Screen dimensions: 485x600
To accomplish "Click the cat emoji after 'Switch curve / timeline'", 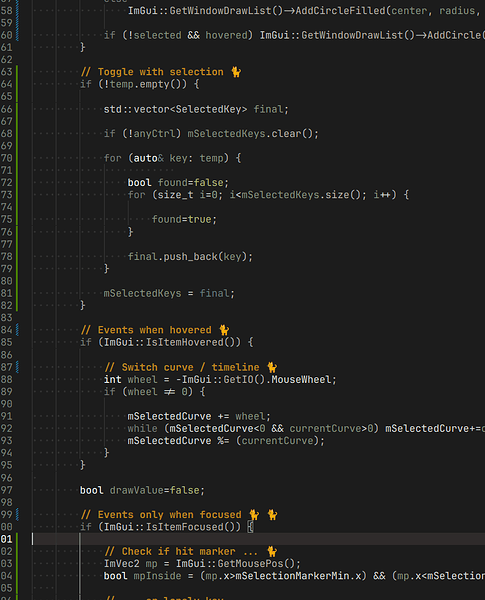I will click(272, 367).
